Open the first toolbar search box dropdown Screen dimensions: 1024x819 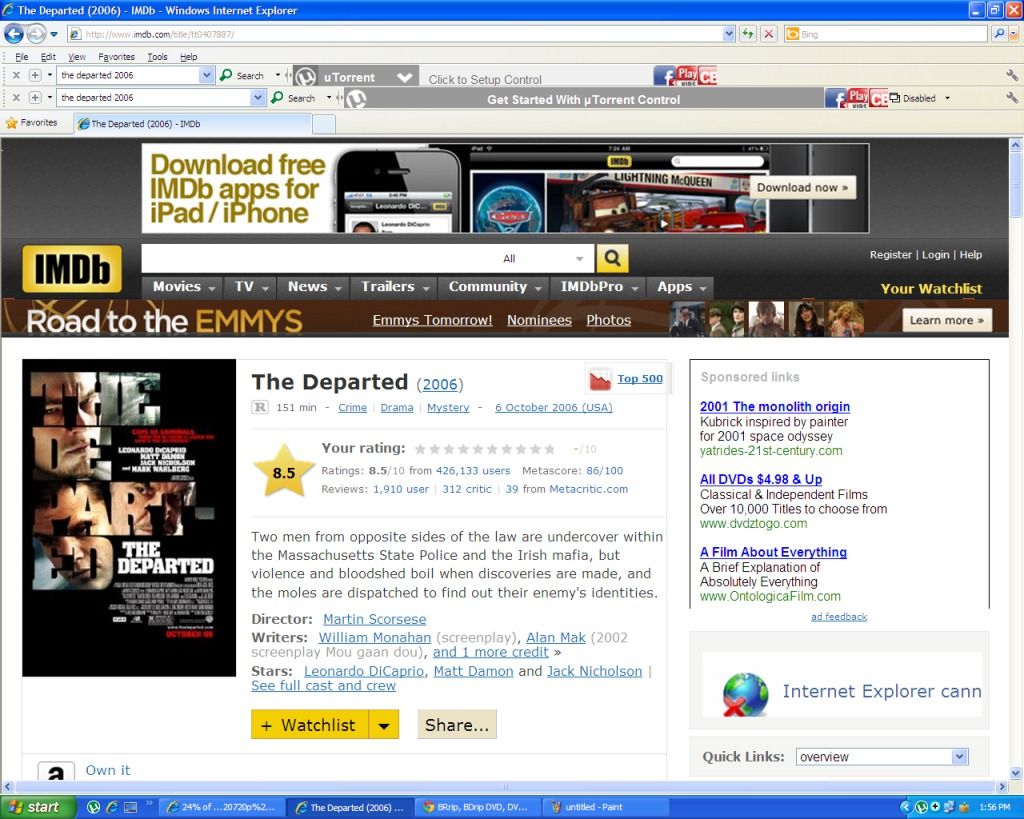pyautogui.click(x=206, y=75)
